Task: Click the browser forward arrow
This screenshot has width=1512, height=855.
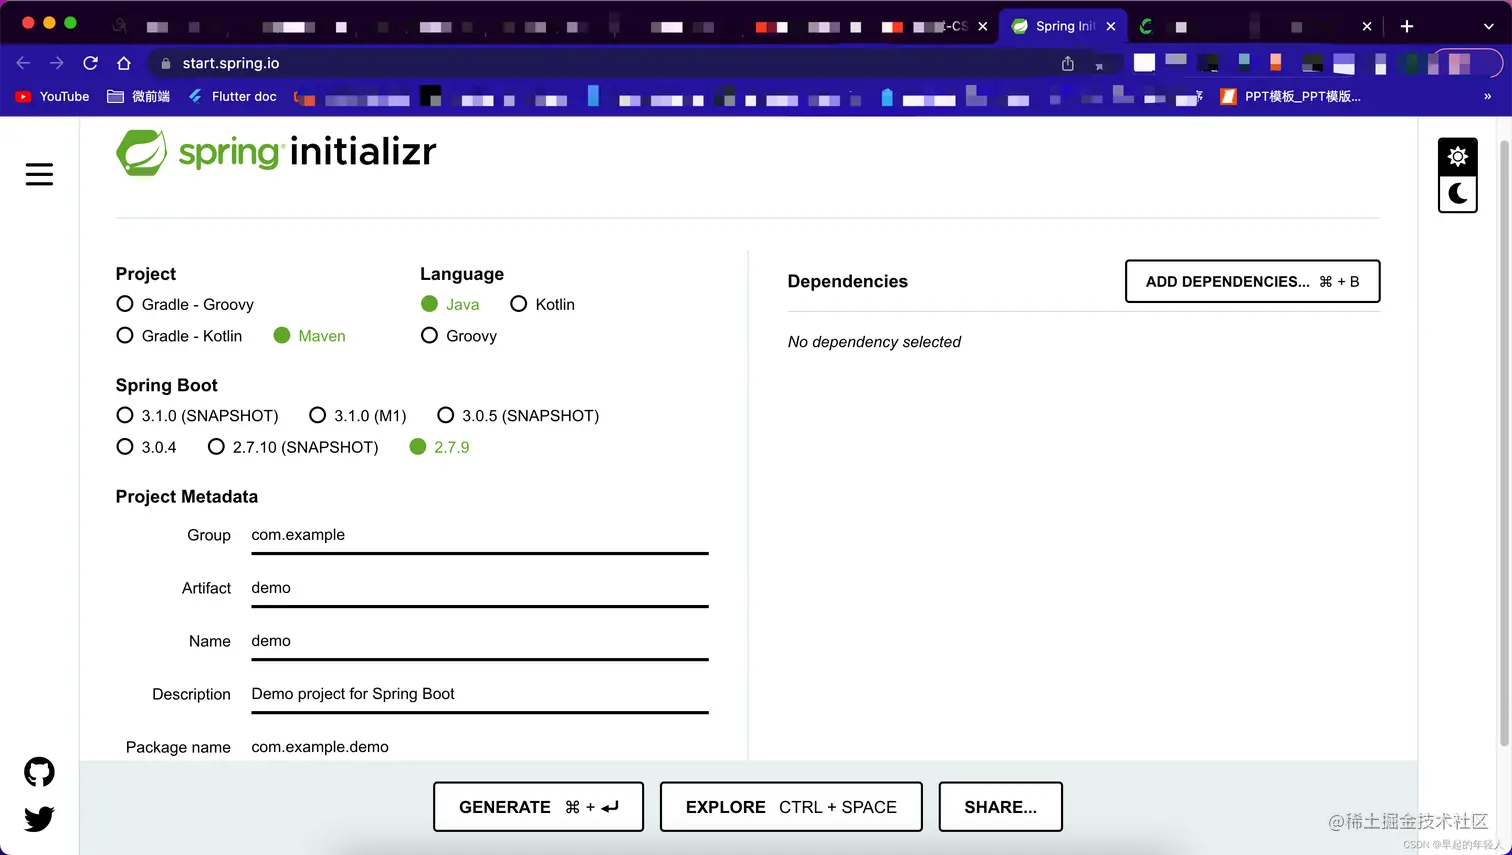Action: click(57, 63)
